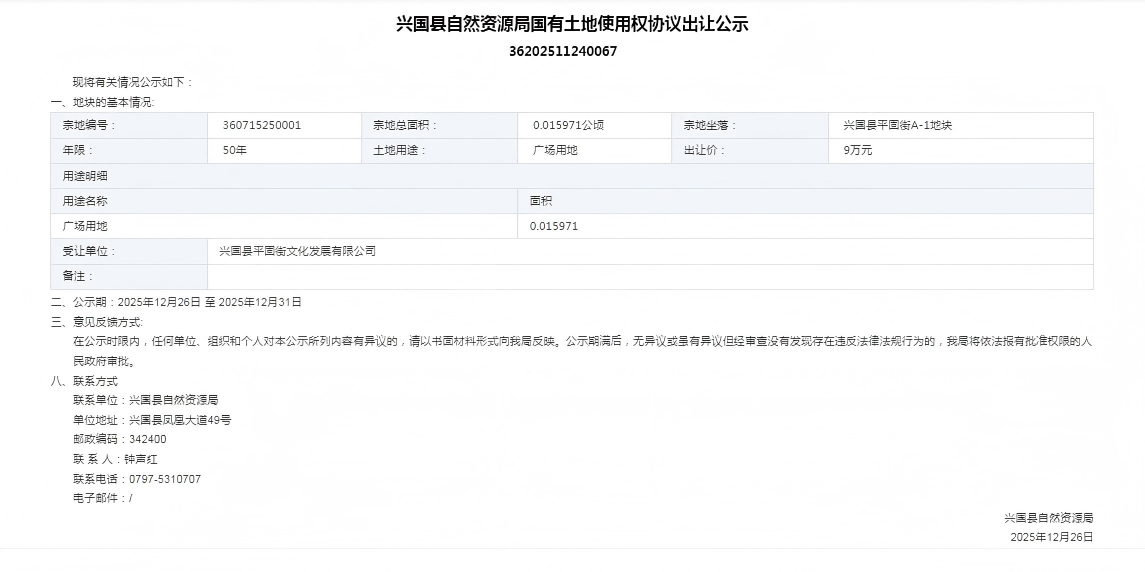
Task: Click the empty 备注 value cell
Action: tap(650, 277)
